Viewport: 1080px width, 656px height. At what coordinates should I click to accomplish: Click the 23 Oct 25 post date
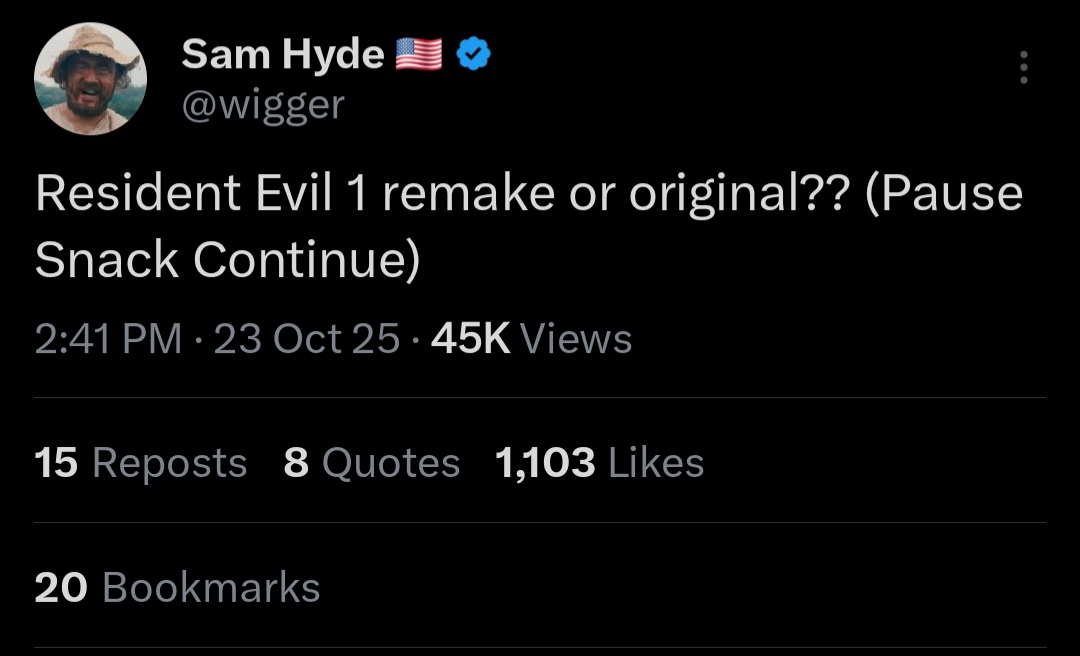306,339
